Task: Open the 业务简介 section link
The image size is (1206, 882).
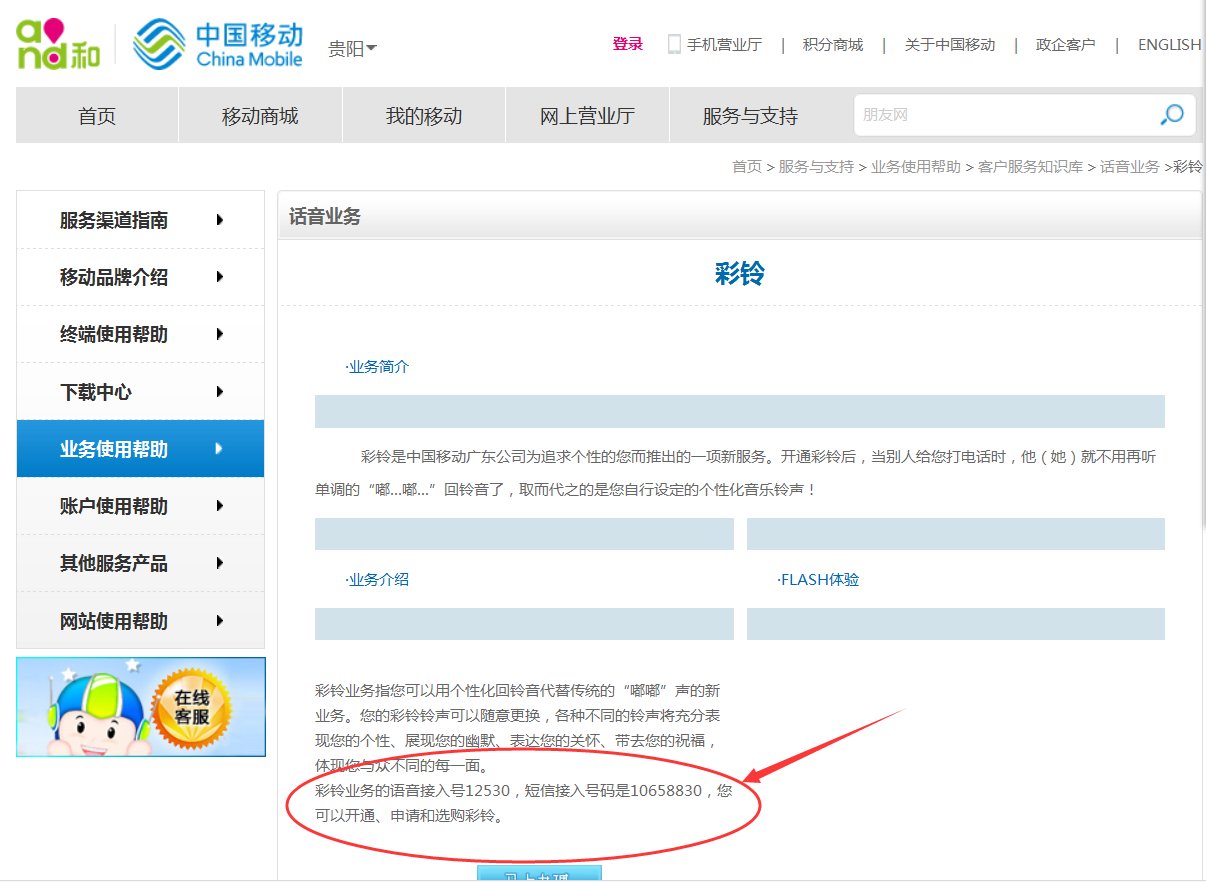Action: pyautogui.click(x=378, y=366)
